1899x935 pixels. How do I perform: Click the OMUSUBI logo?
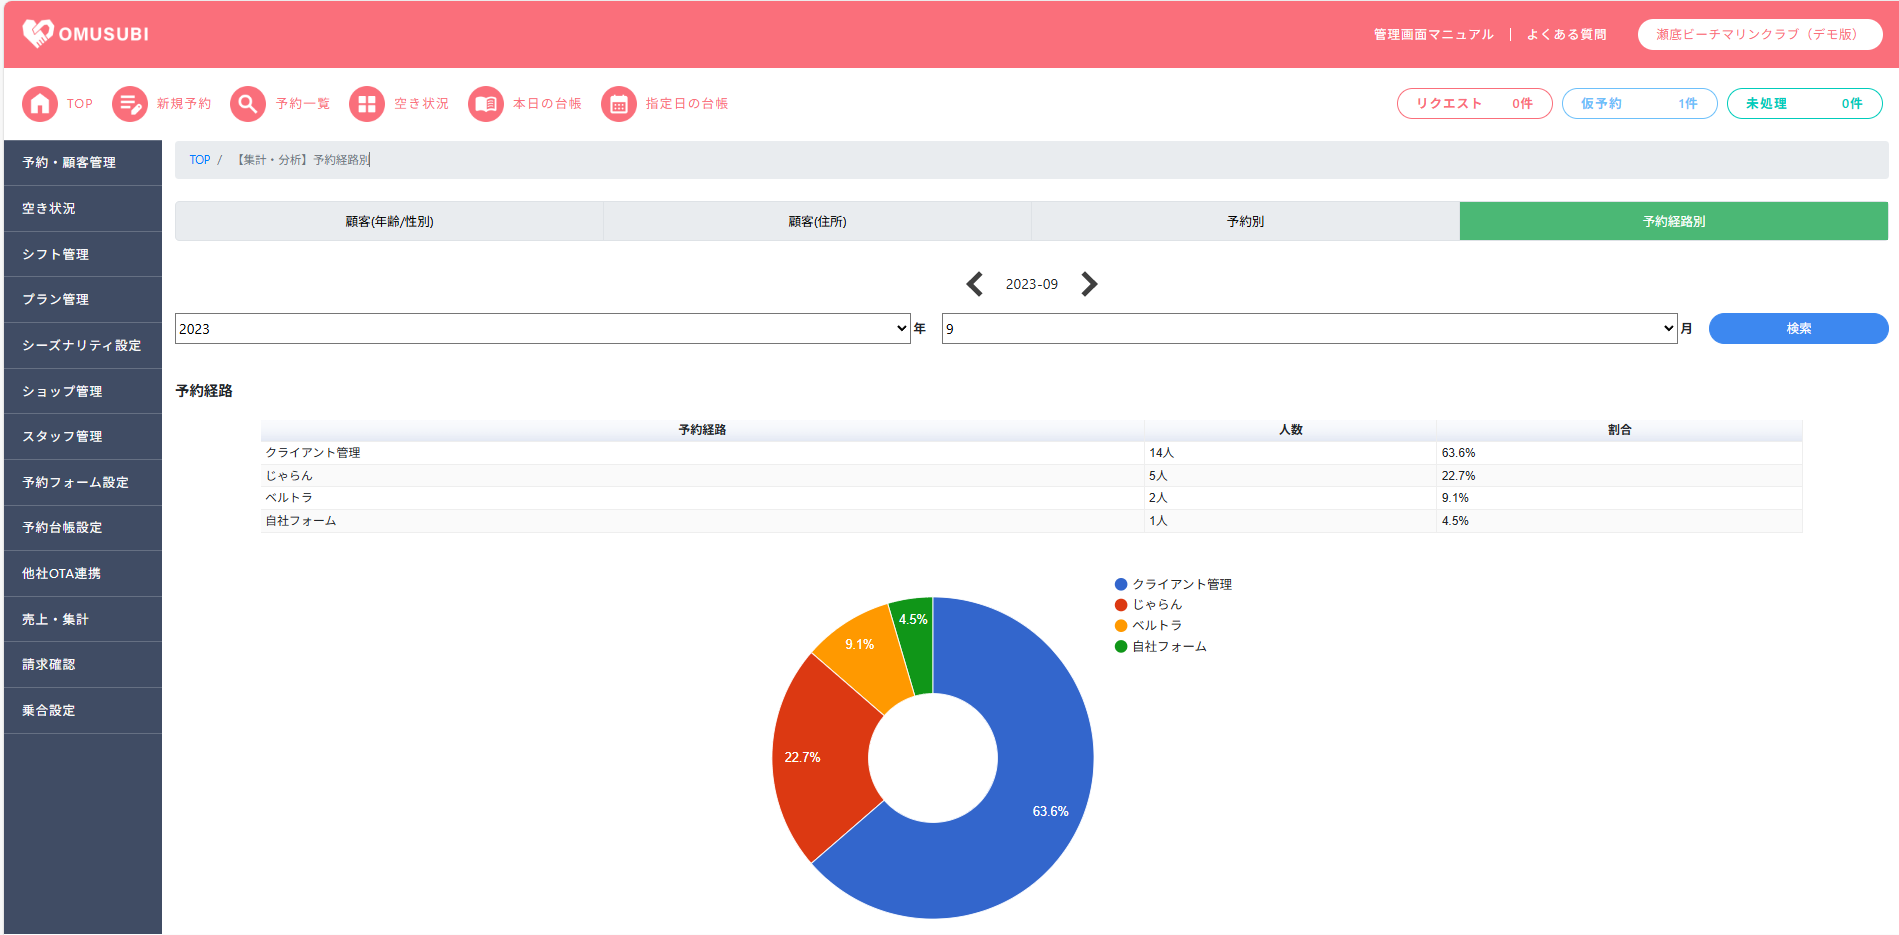pyautogui.click(x=86, y=34)
